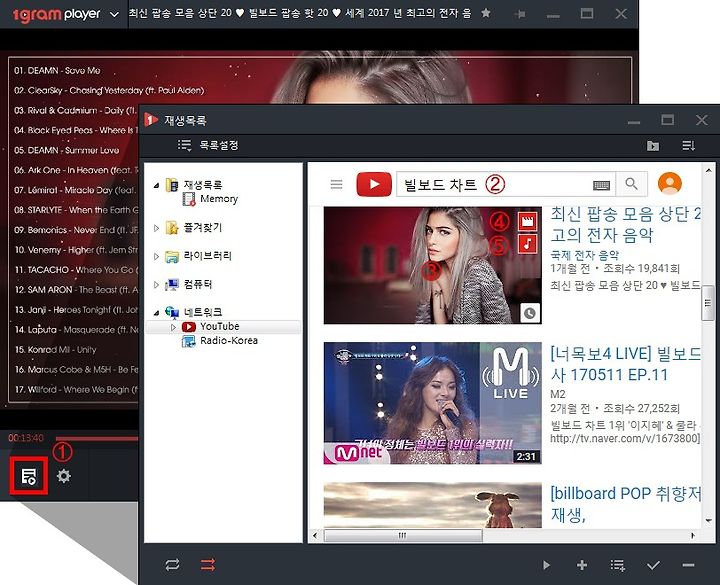Open 1gram player logo dropdown arrow
This screenshot has width=720, height=585.
click(x=114, y=14)
